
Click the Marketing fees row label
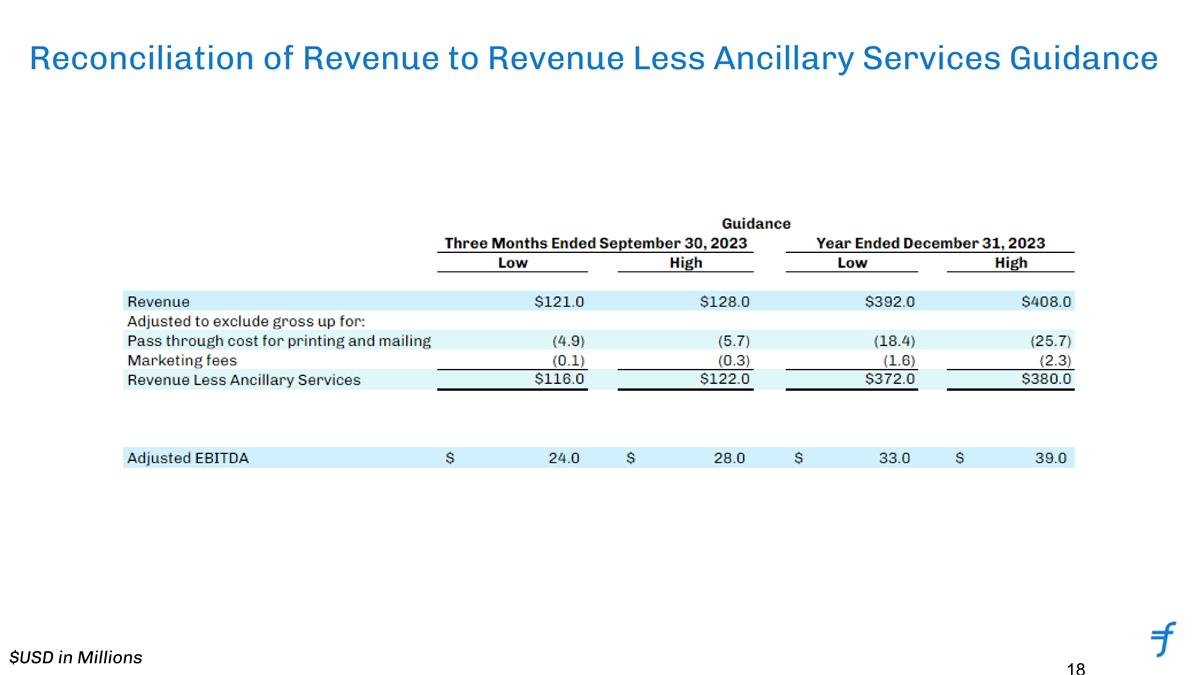182,360
